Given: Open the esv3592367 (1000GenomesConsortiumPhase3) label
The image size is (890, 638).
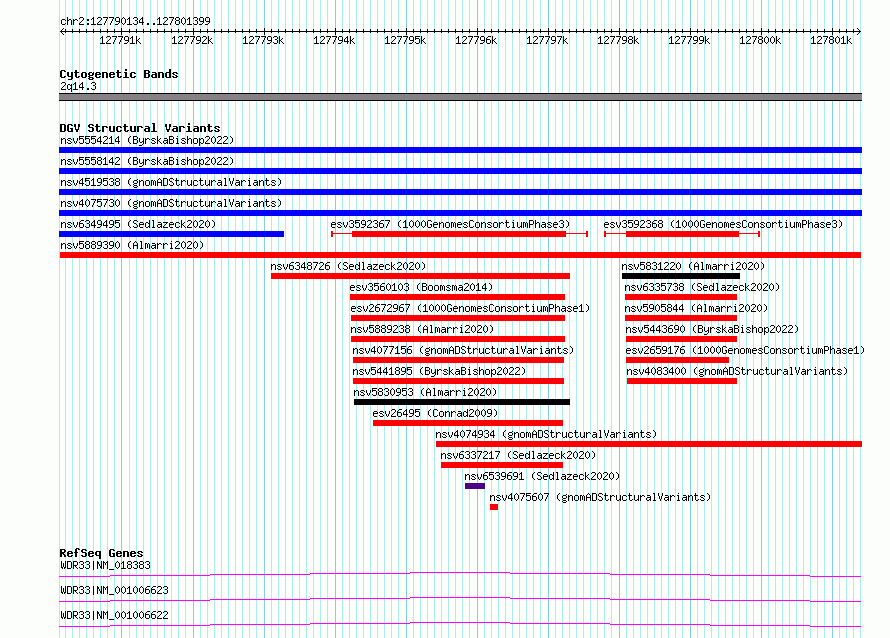Looking at the screenshot, I should 450,224.
